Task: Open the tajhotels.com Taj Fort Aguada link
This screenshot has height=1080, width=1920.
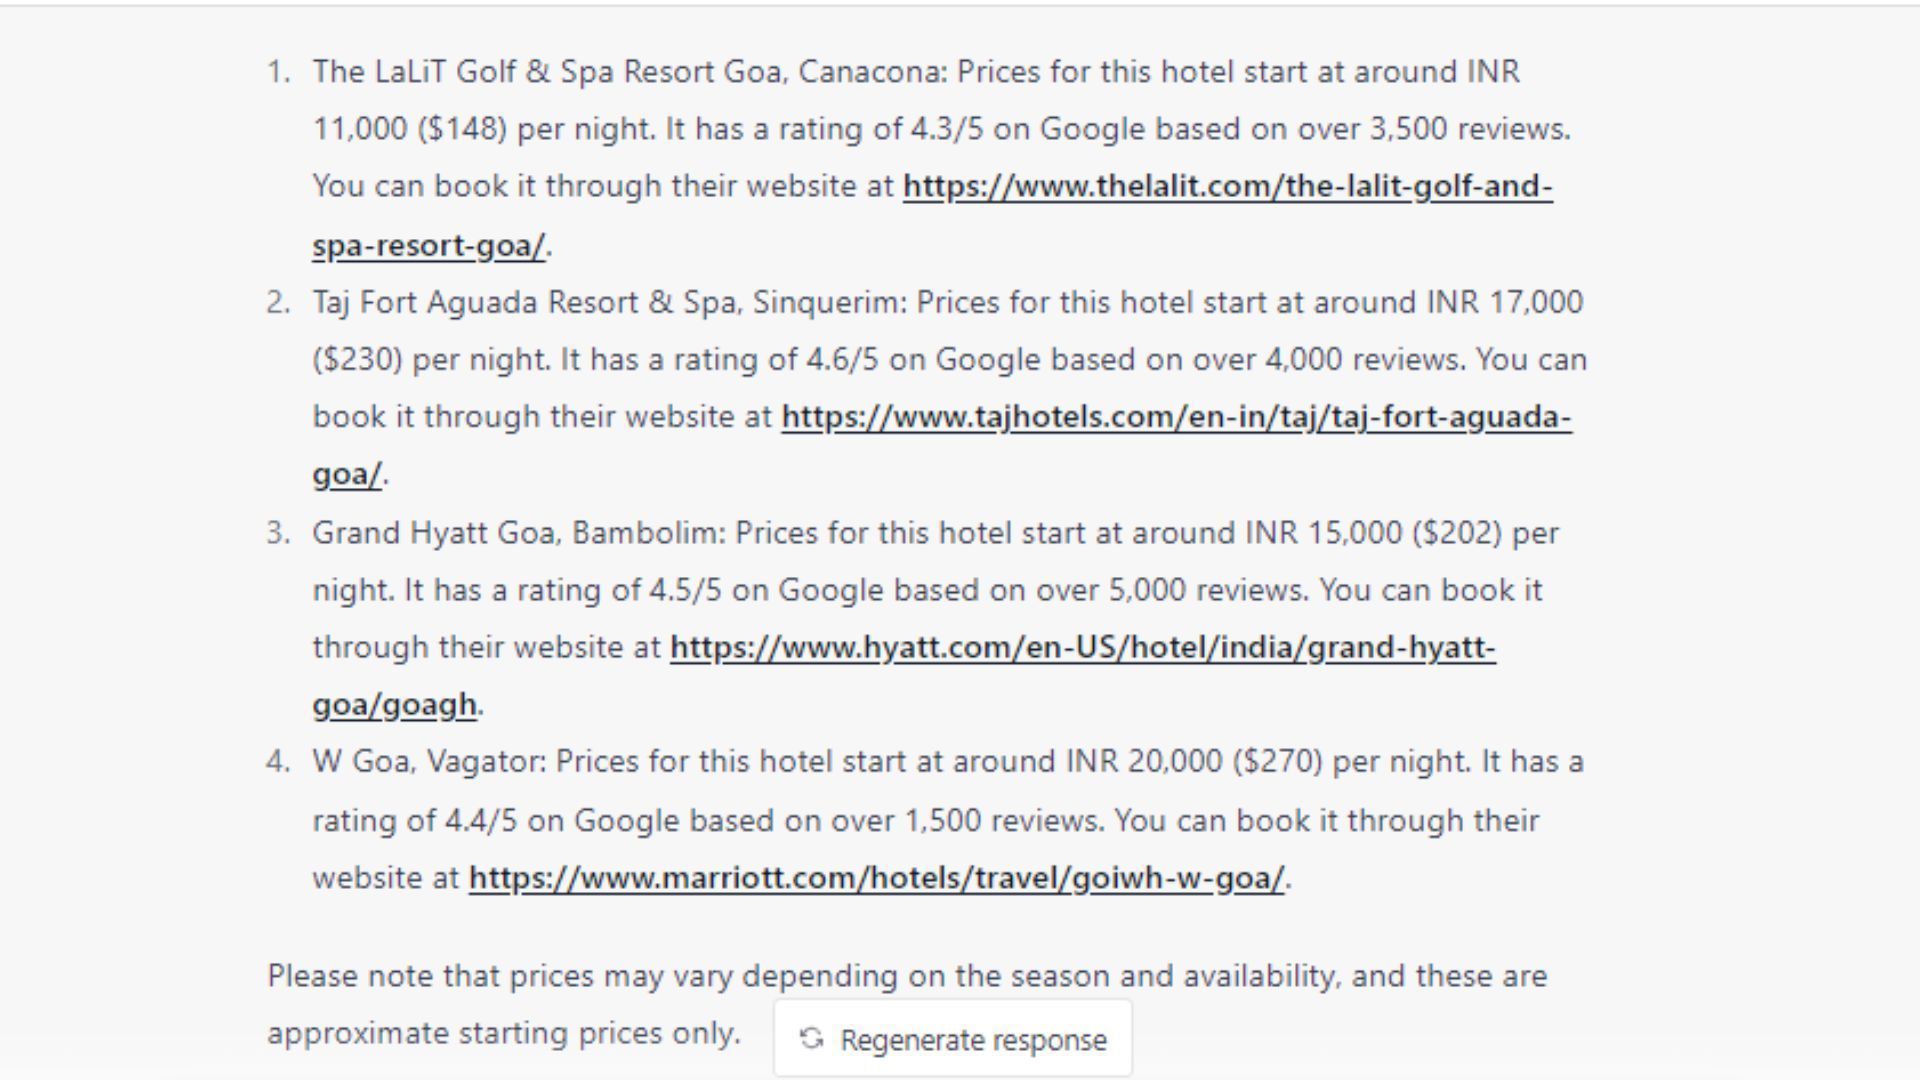Action: click(1176, 417)
